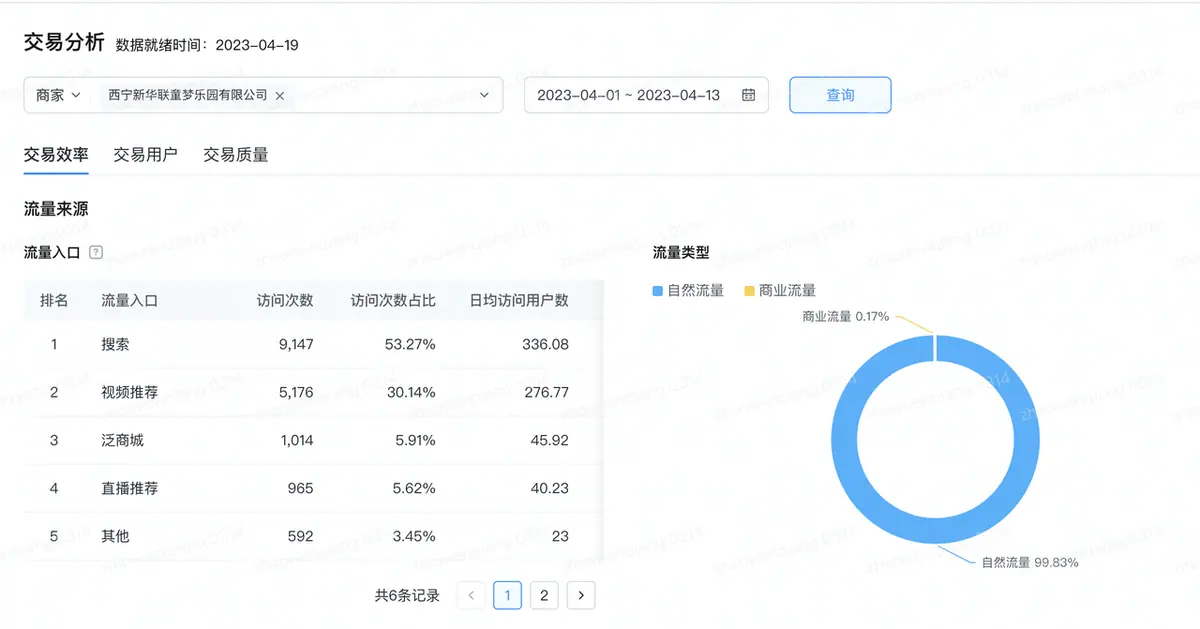This screenshot has width=1200, height=629.
Task: Toggle the 自然流量 legend item
Action: pos(688,291)
